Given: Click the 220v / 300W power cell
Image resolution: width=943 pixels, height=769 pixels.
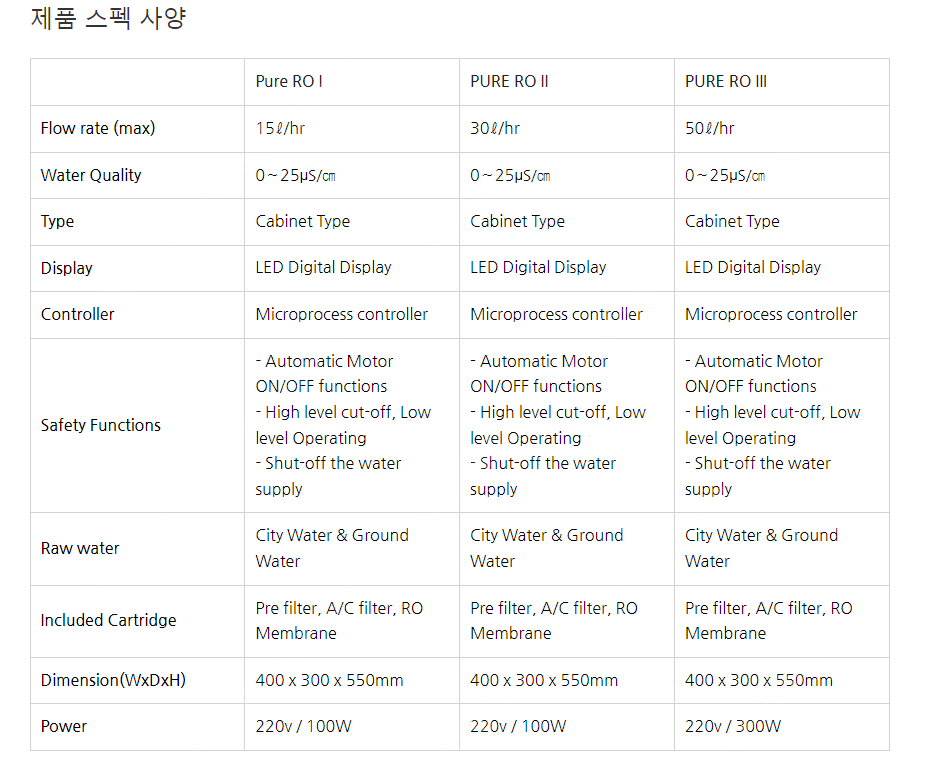Looking at the screenshot, I should tap(733, 726).
